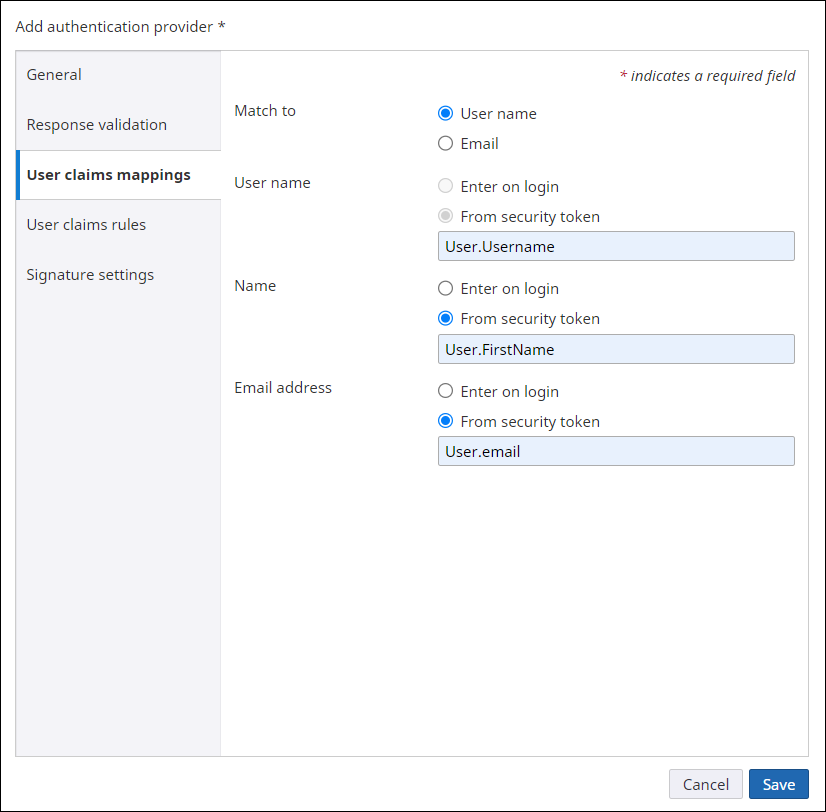Select From security token for Name
This screenshot has width=826, height=812.
(x=445, y=318)
